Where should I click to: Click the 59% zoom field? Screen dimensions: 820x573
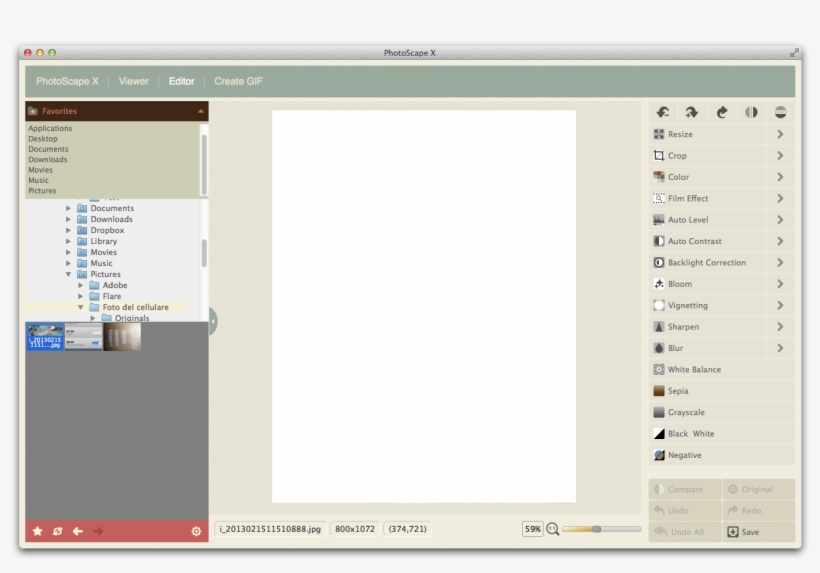(532, 529)
